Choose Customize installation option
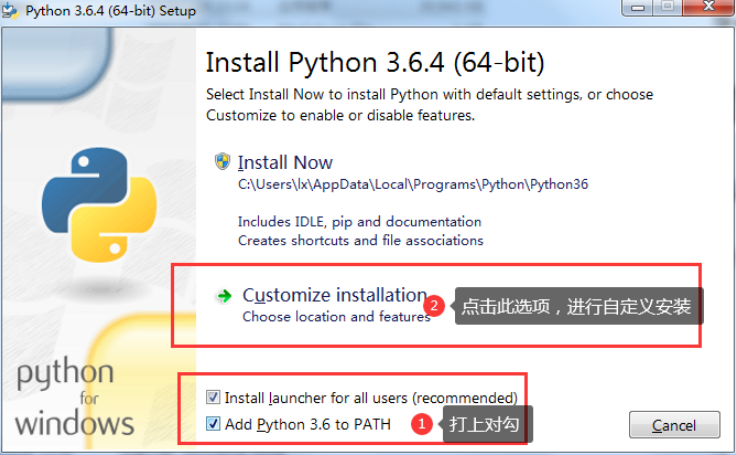This screenshot has height=455, width=736. [335, 295]
